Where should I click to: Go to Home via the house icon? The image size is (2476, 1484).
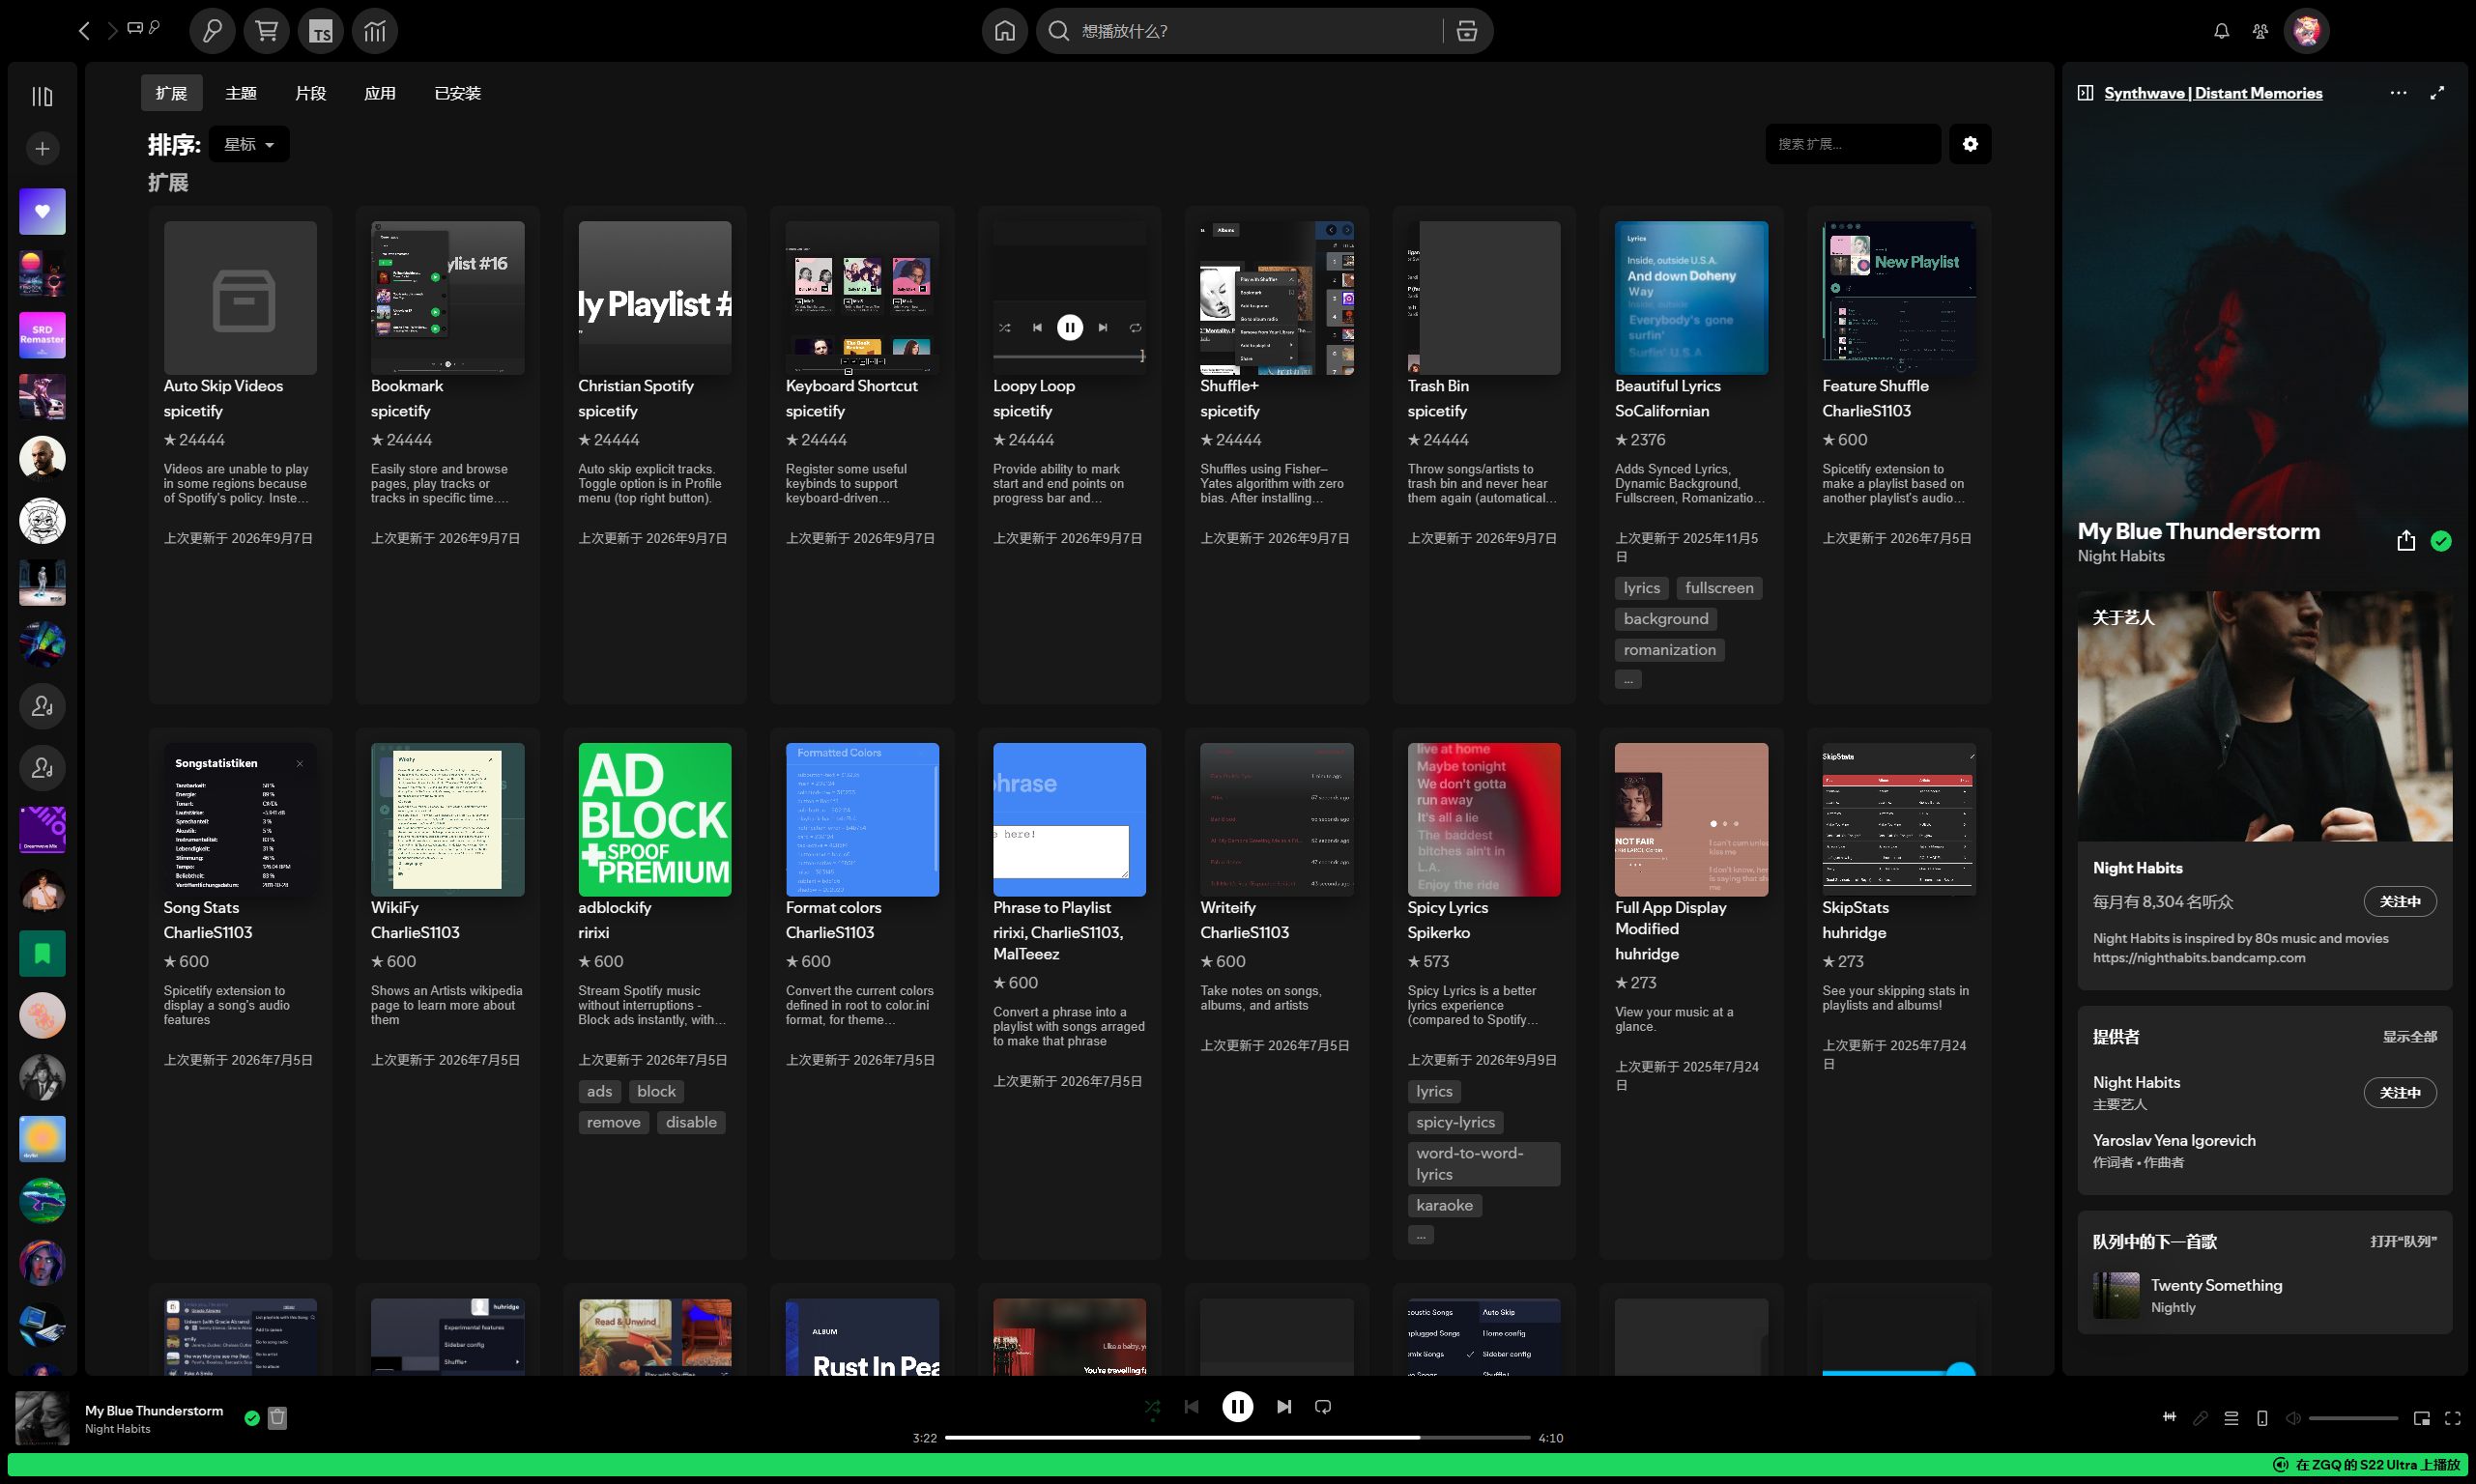tap(1004, 31)
